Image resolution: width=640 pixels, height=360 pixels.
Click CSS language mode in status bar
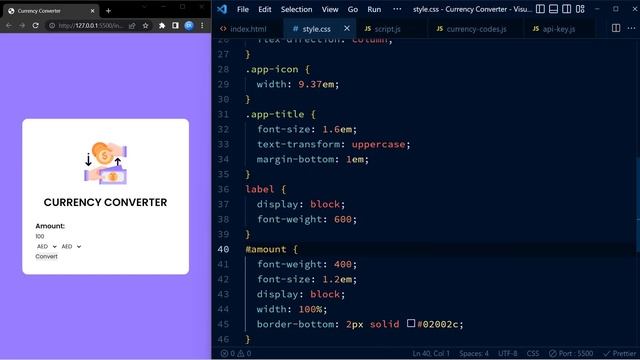click(x=533, y=353)
